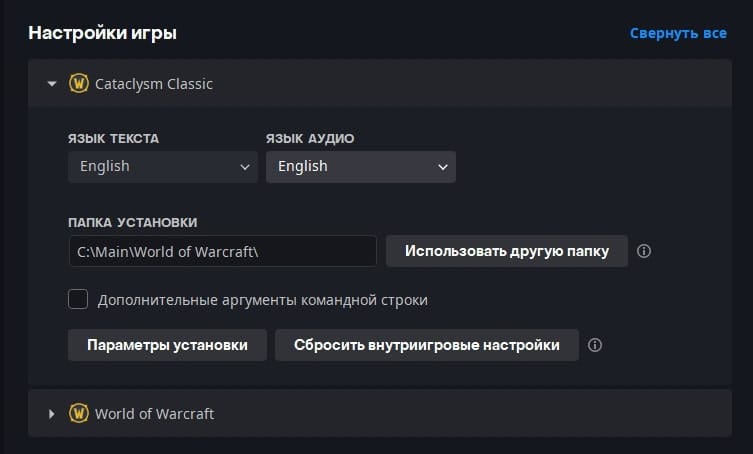The image size is (753, 454).
Task: Open Параметры установки
Action: pyautogui.click(x=167, y=345)
